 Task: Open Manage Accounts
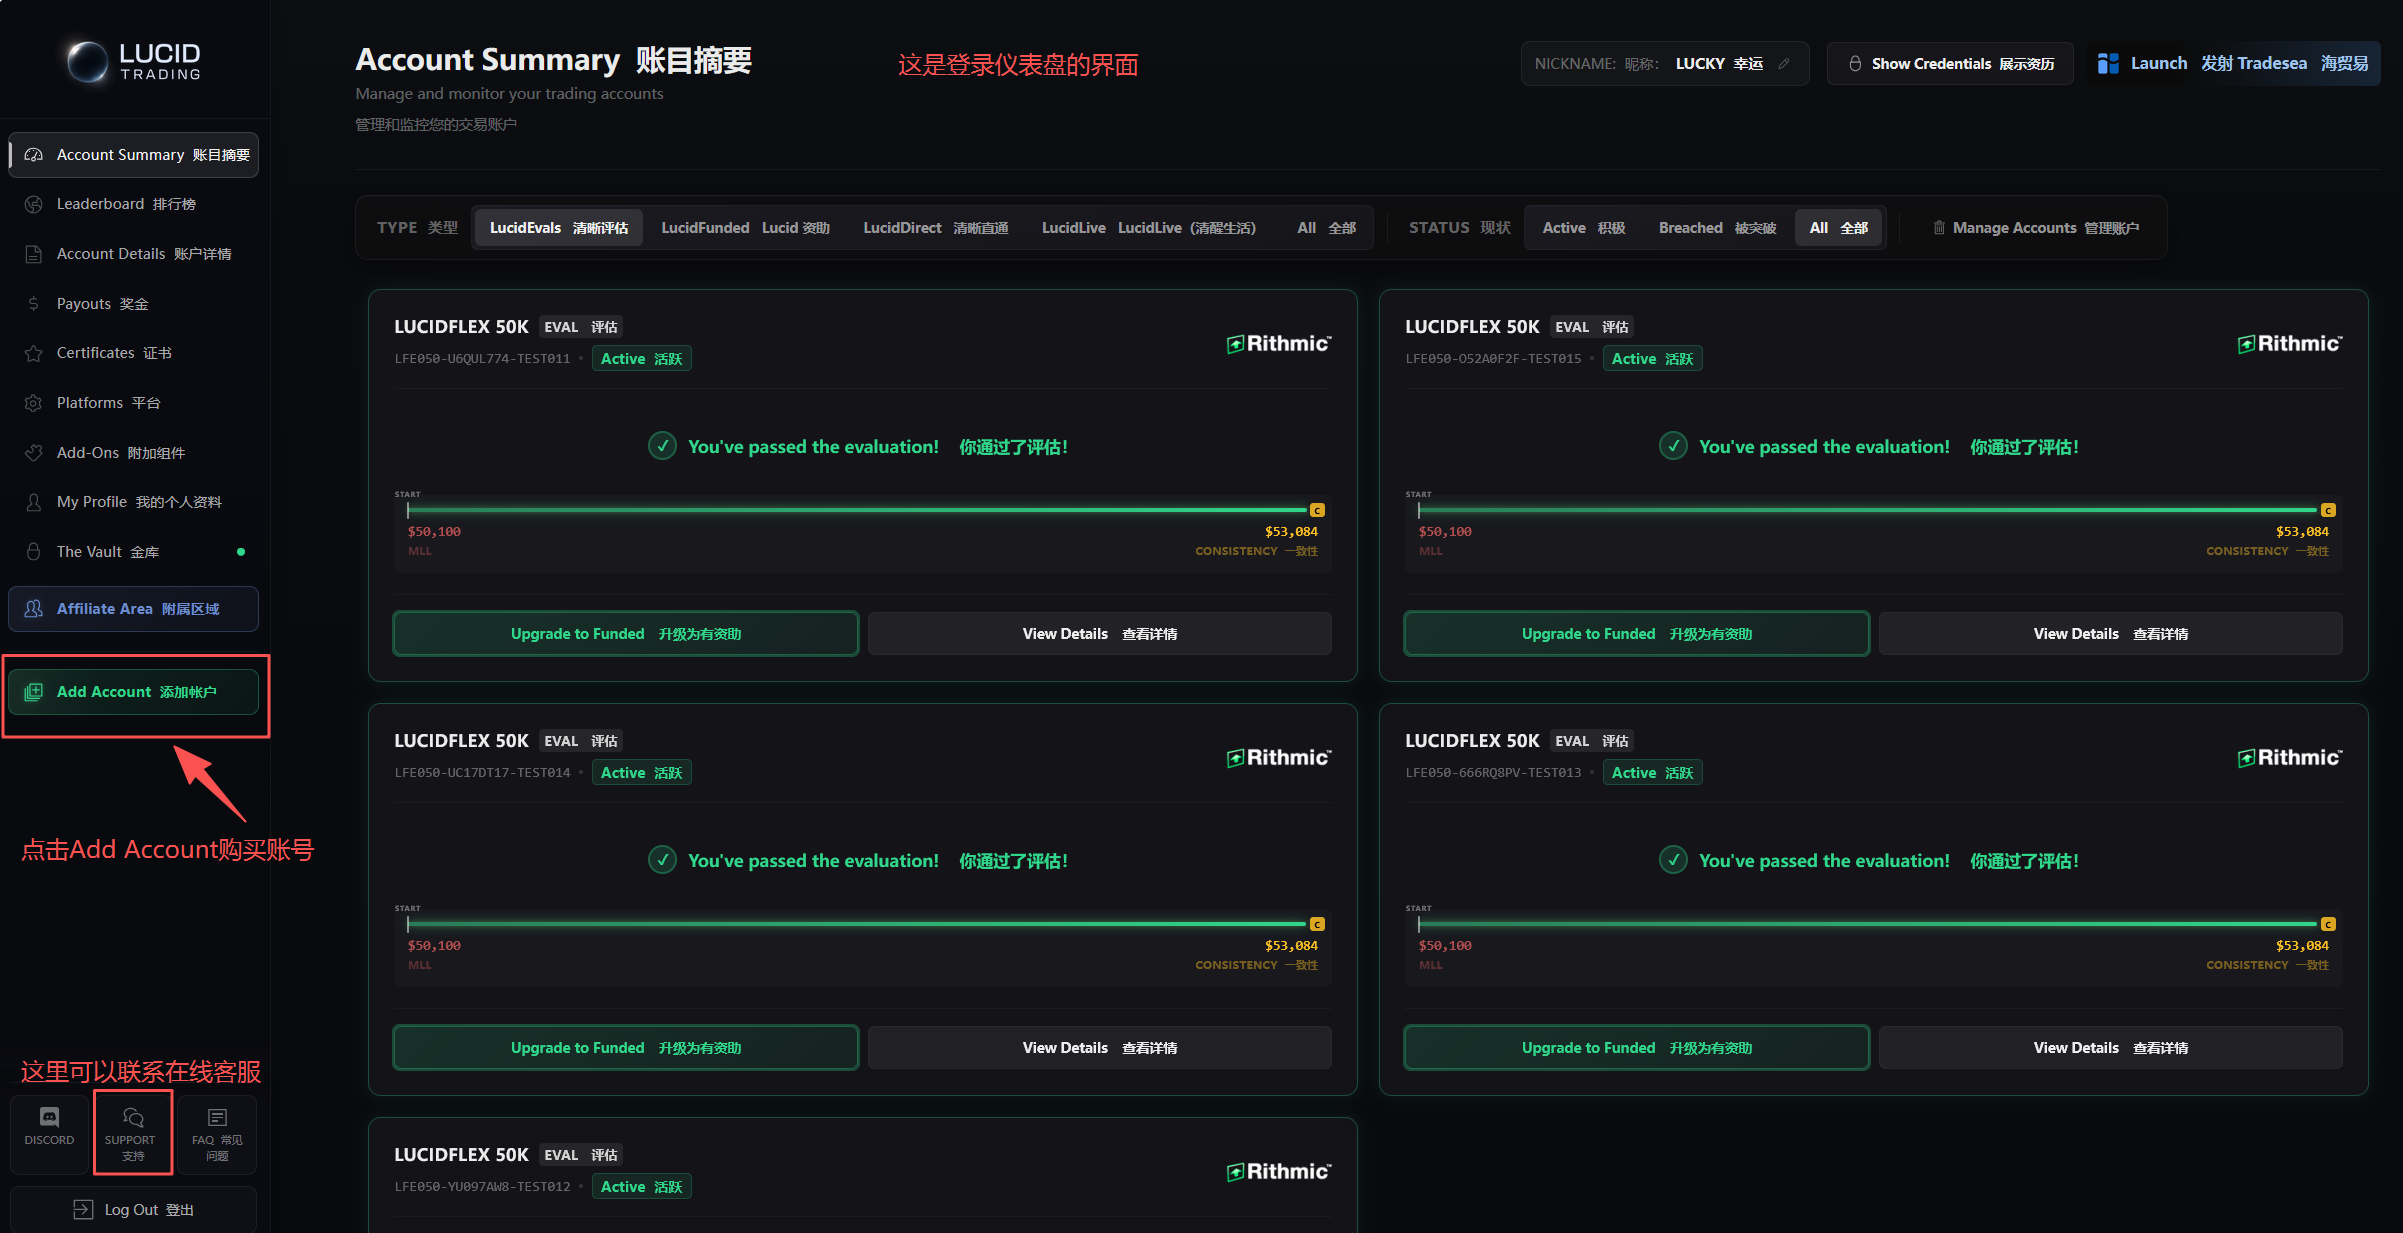point(2036,228)
